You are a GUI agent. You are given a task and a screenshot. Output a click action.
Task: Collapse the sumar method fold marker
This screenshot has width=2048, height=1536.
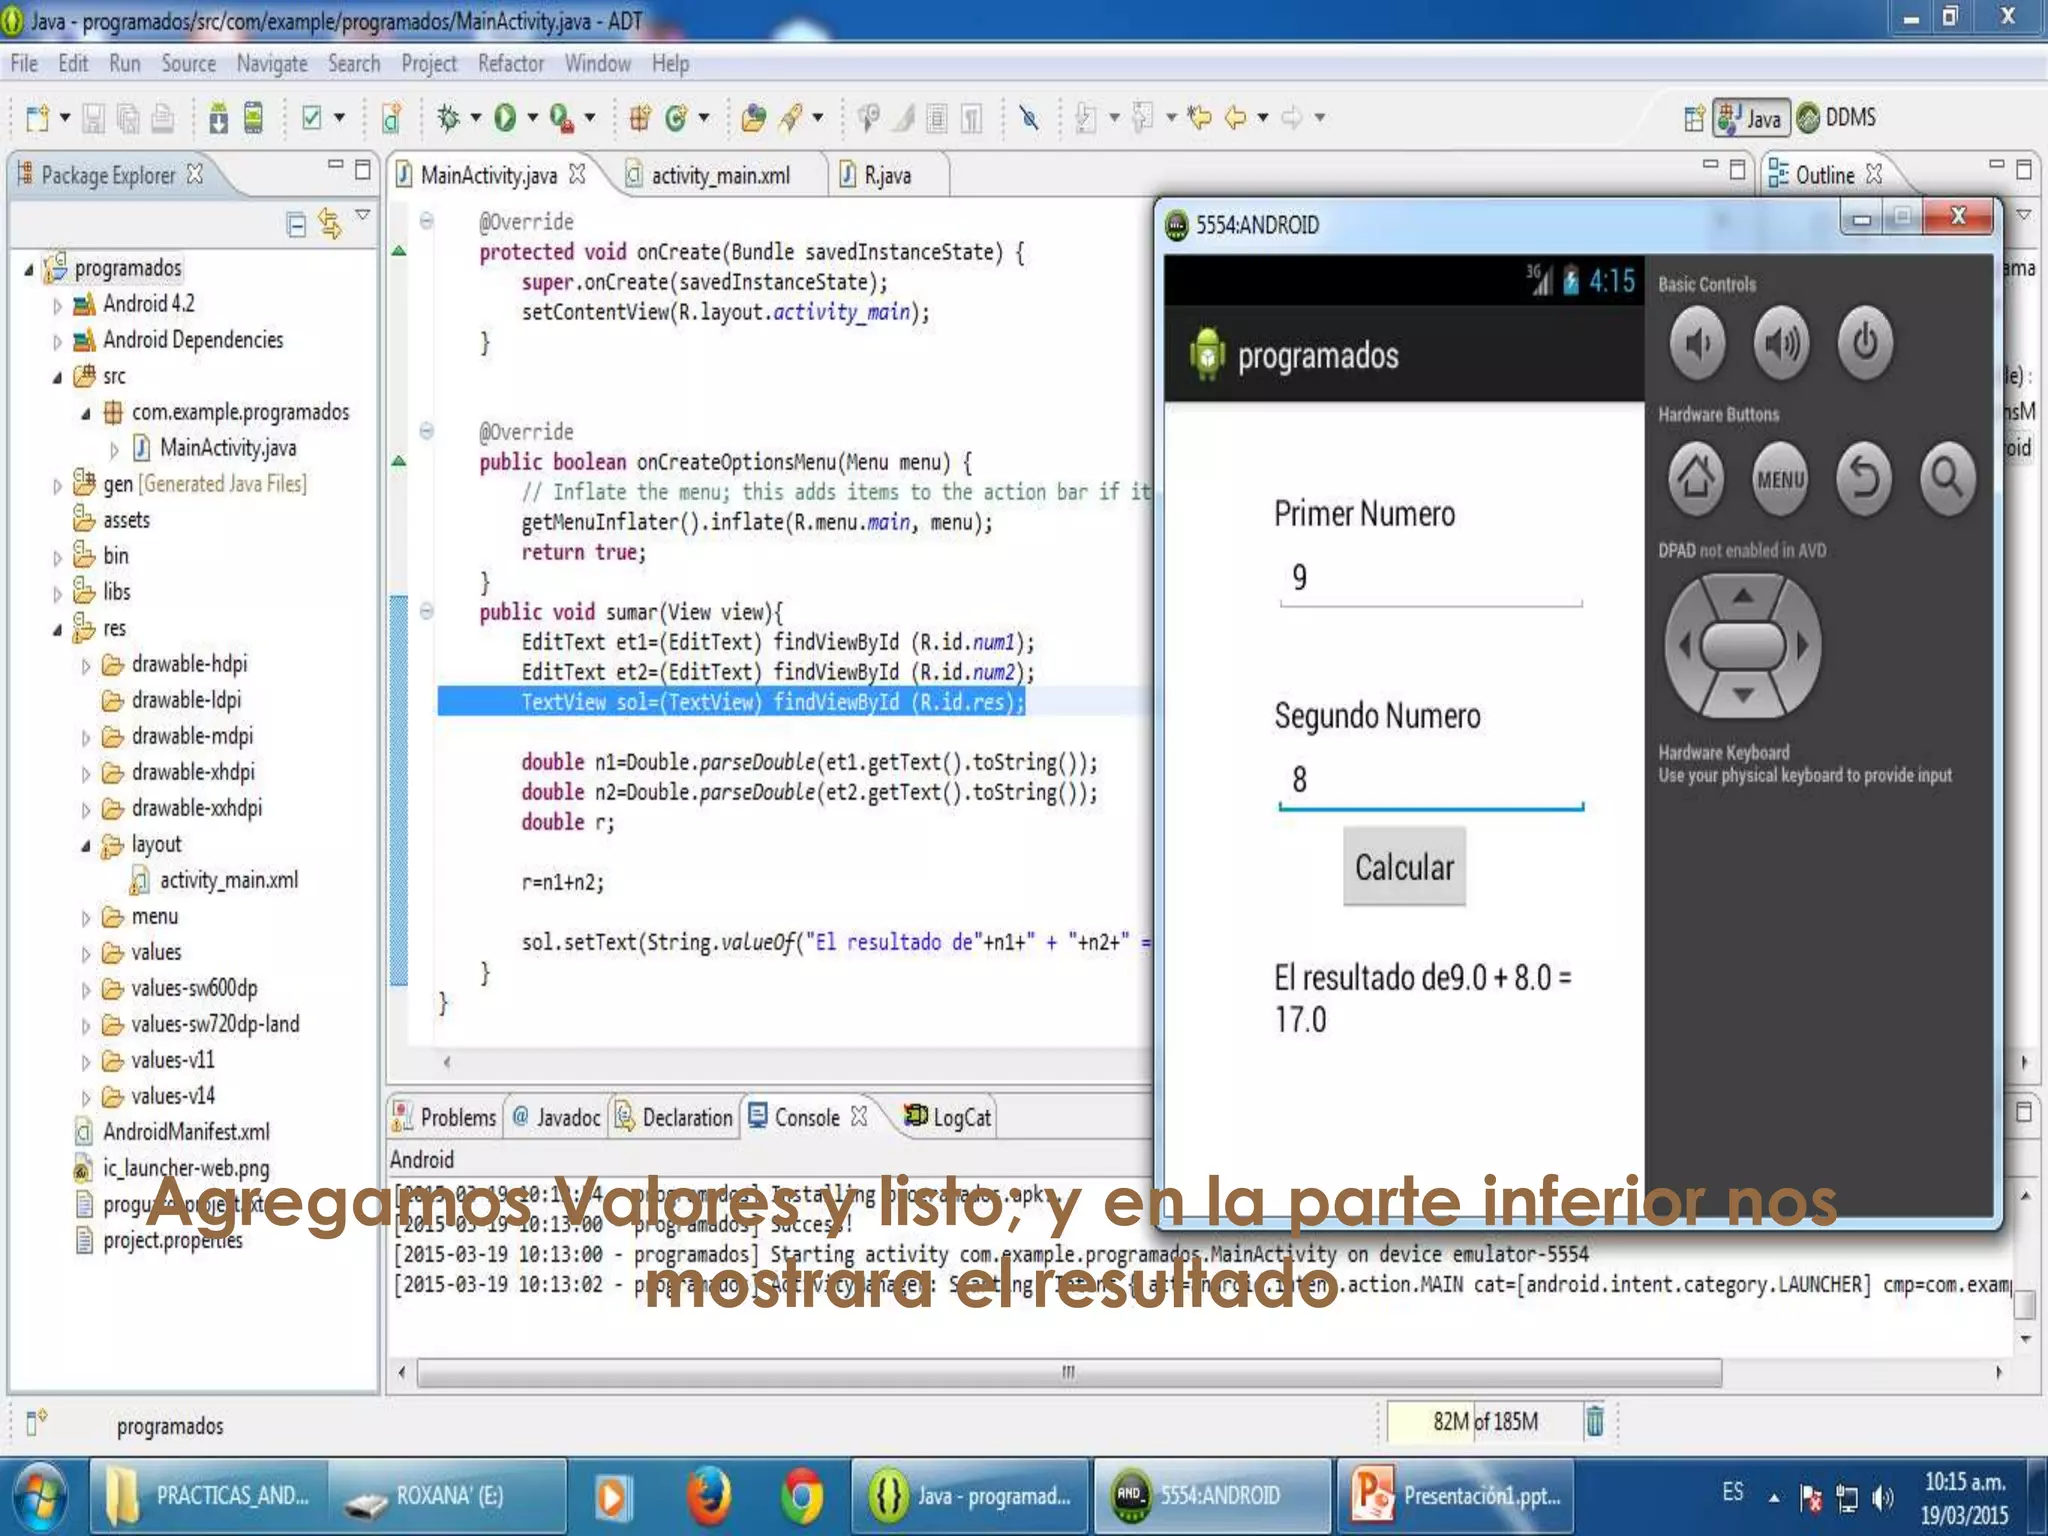tap(426, 611)
